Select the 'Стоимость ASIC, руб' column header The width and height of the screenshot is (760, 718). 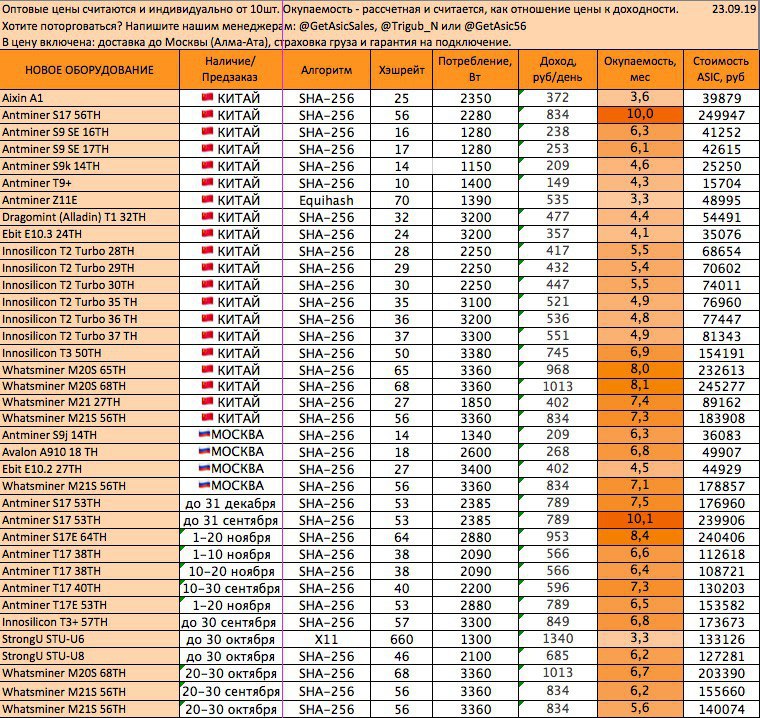point(721,70)
